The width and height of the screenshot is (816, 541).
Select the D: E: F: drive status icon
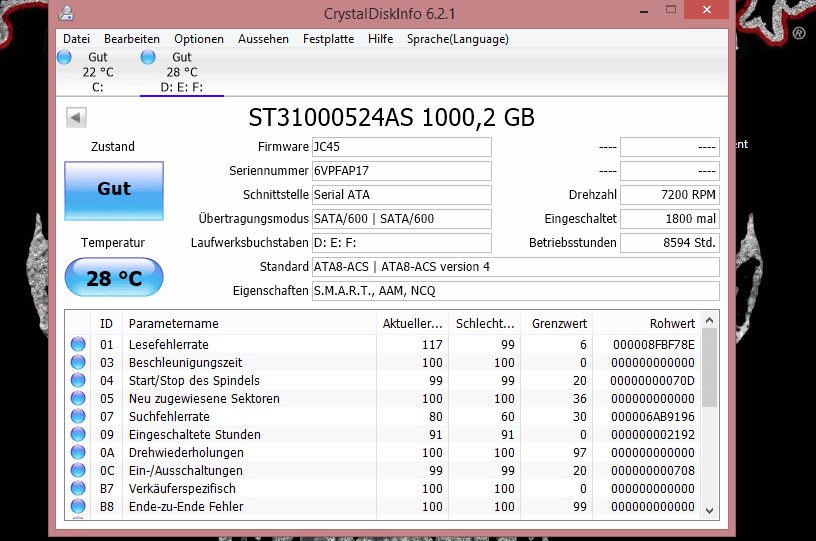click(x=148, y=57)
